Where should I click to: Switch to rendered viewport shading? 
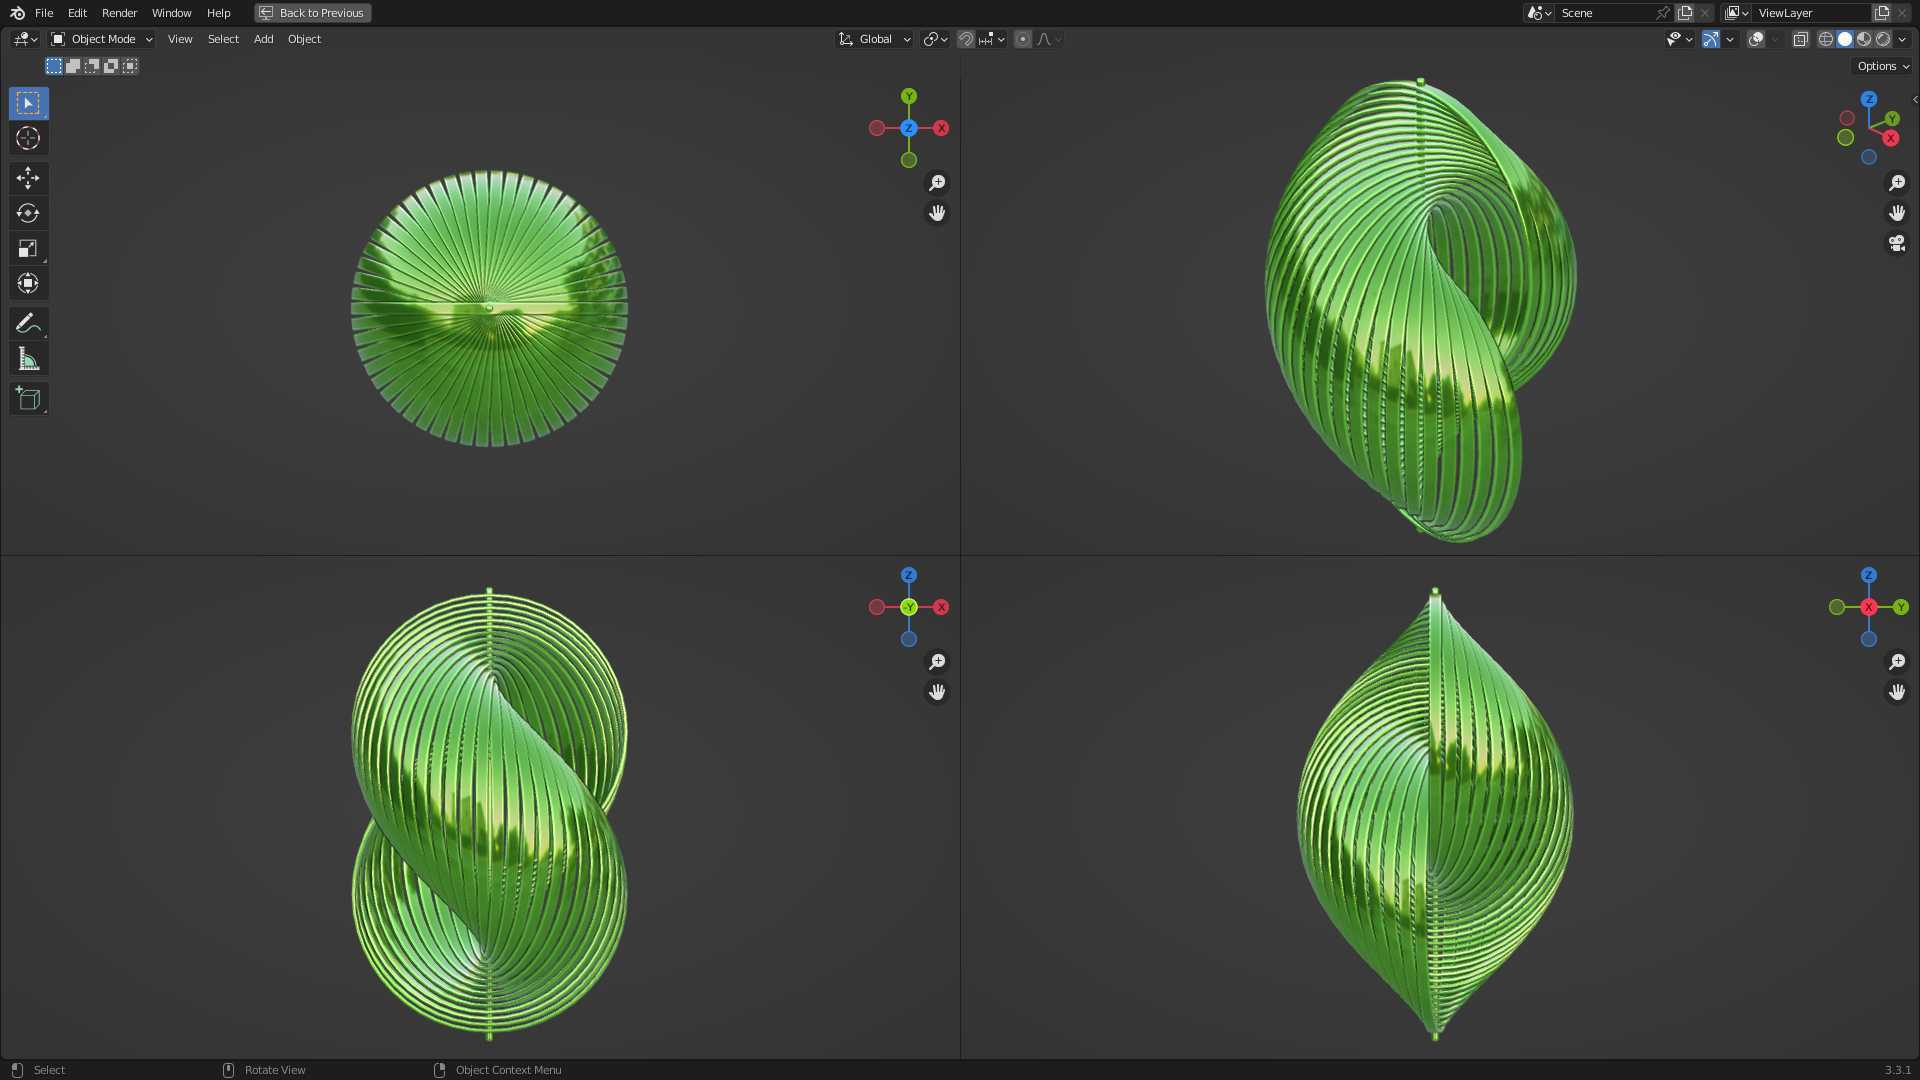pos(1883,39)
